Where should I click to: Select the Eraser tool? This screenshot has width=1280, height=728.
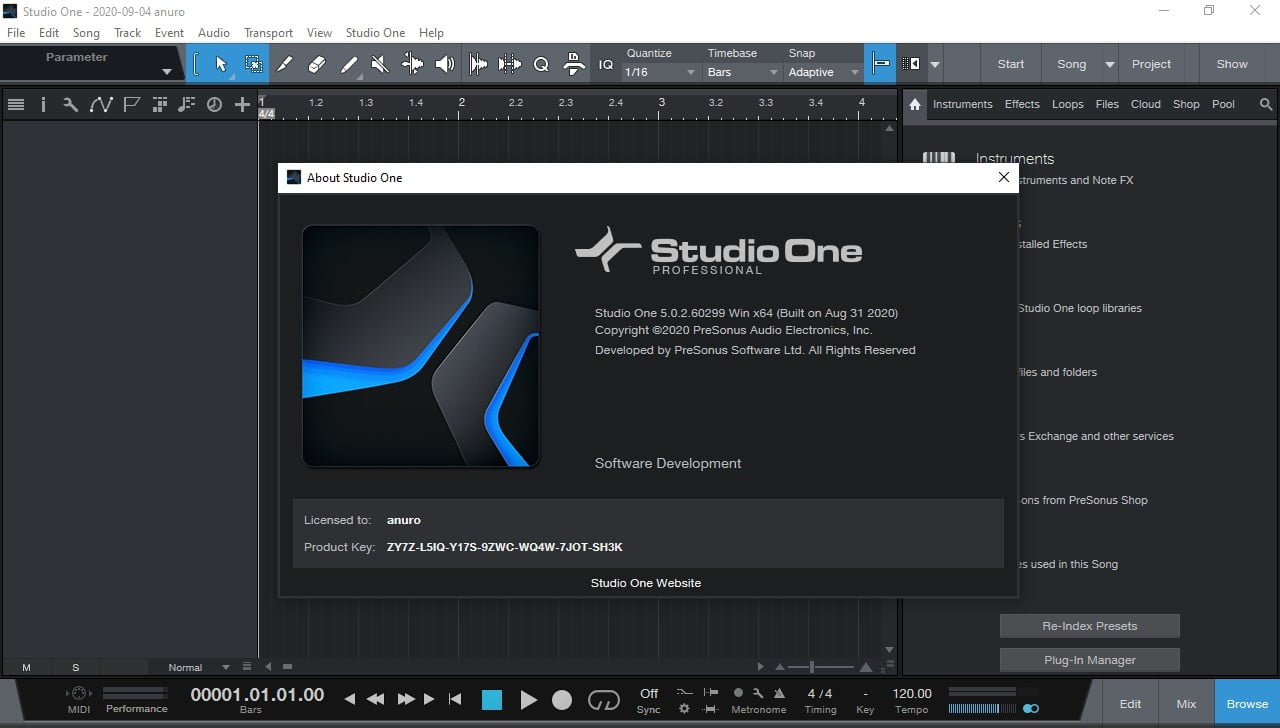(x=317, y=64)
